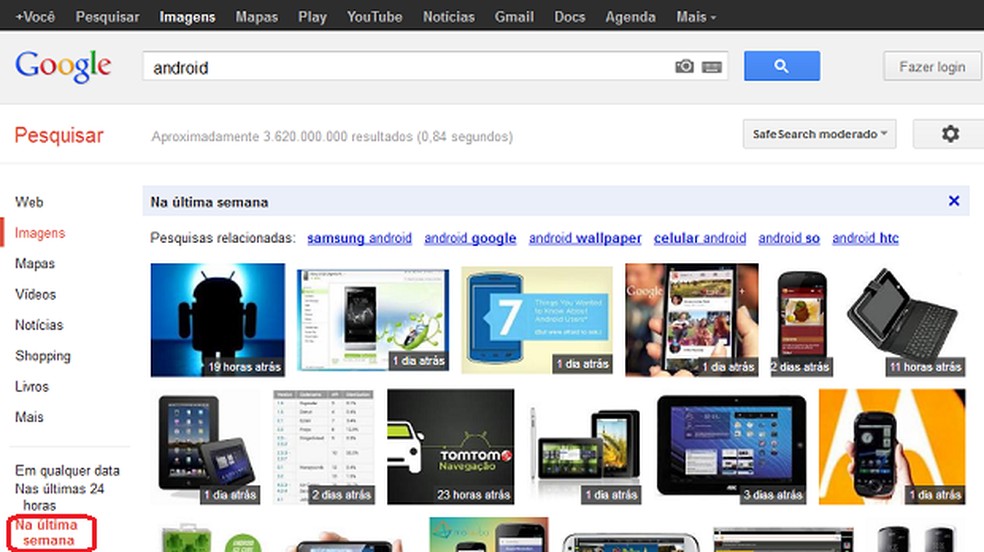Select Mapas in the left sidebar
984x552 pixels.
coord(35,263)
